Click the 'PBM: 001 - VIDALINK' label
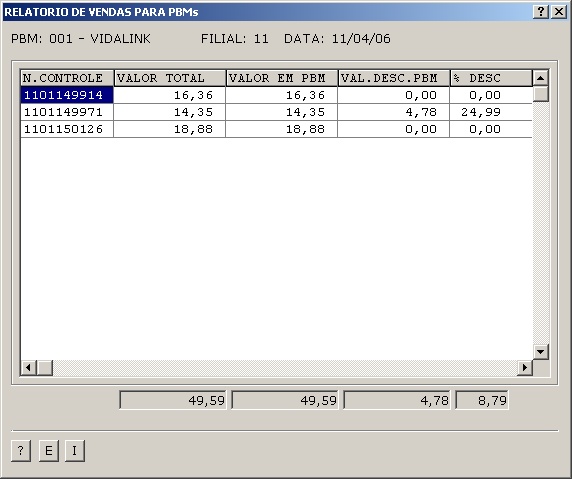Image resolution: width=572 pixels, height=479 pixels. (x=81, y=39)
